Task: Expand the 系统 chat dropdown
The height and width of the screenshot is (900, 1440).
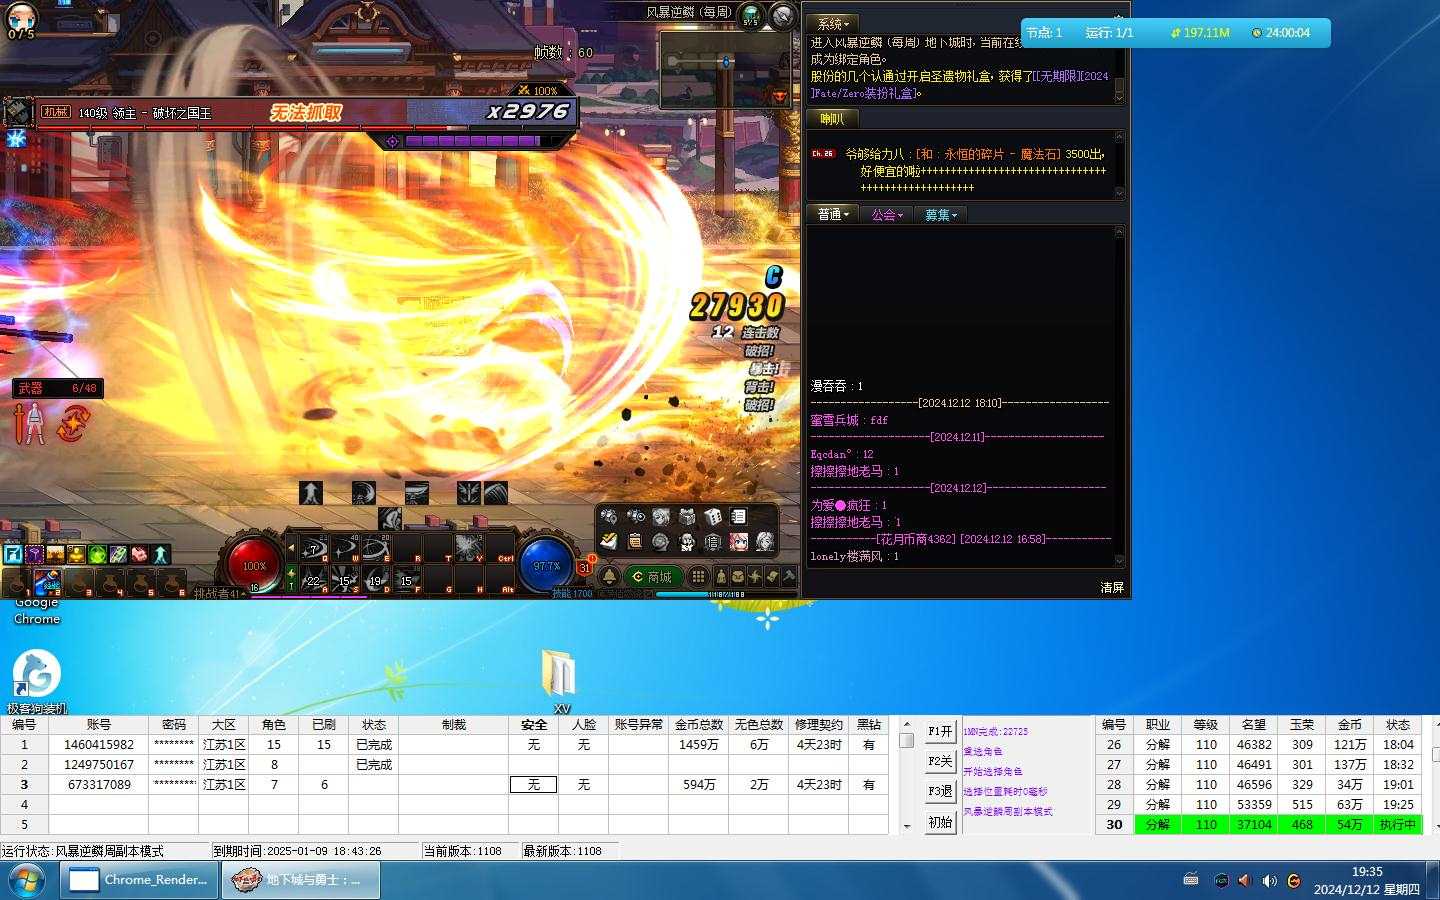Action: [833, 24]
